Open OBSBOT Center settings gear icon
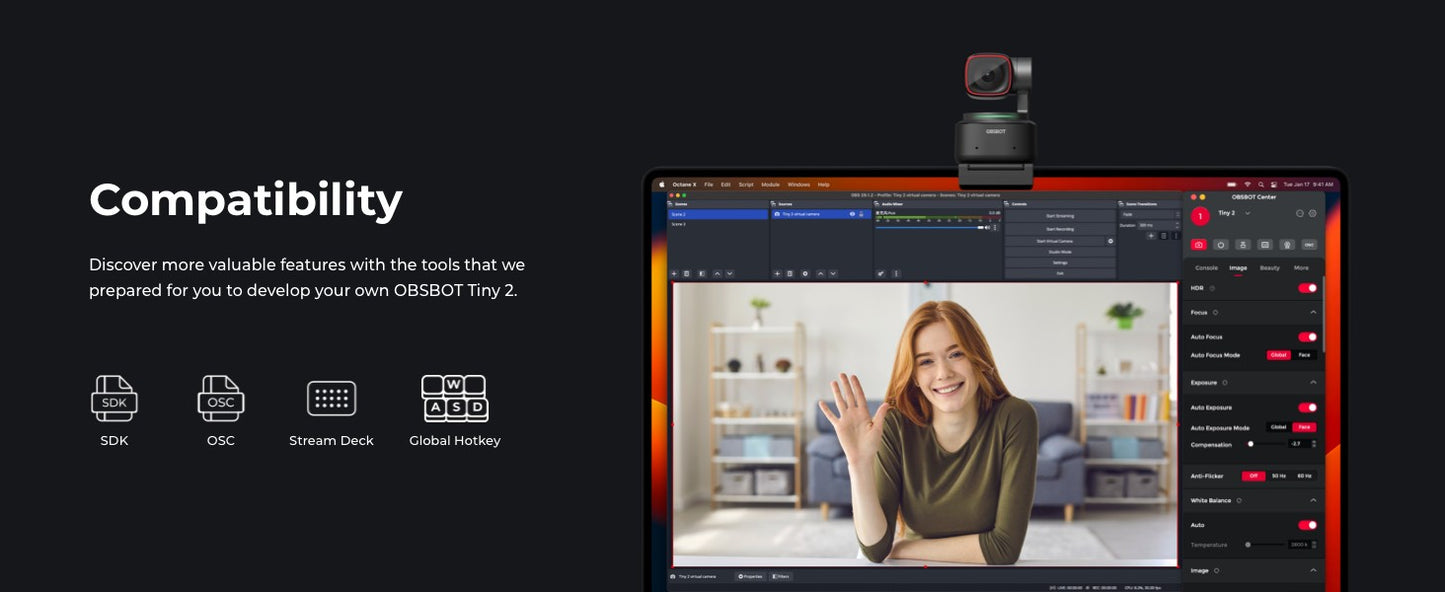 coord(1313,213)
